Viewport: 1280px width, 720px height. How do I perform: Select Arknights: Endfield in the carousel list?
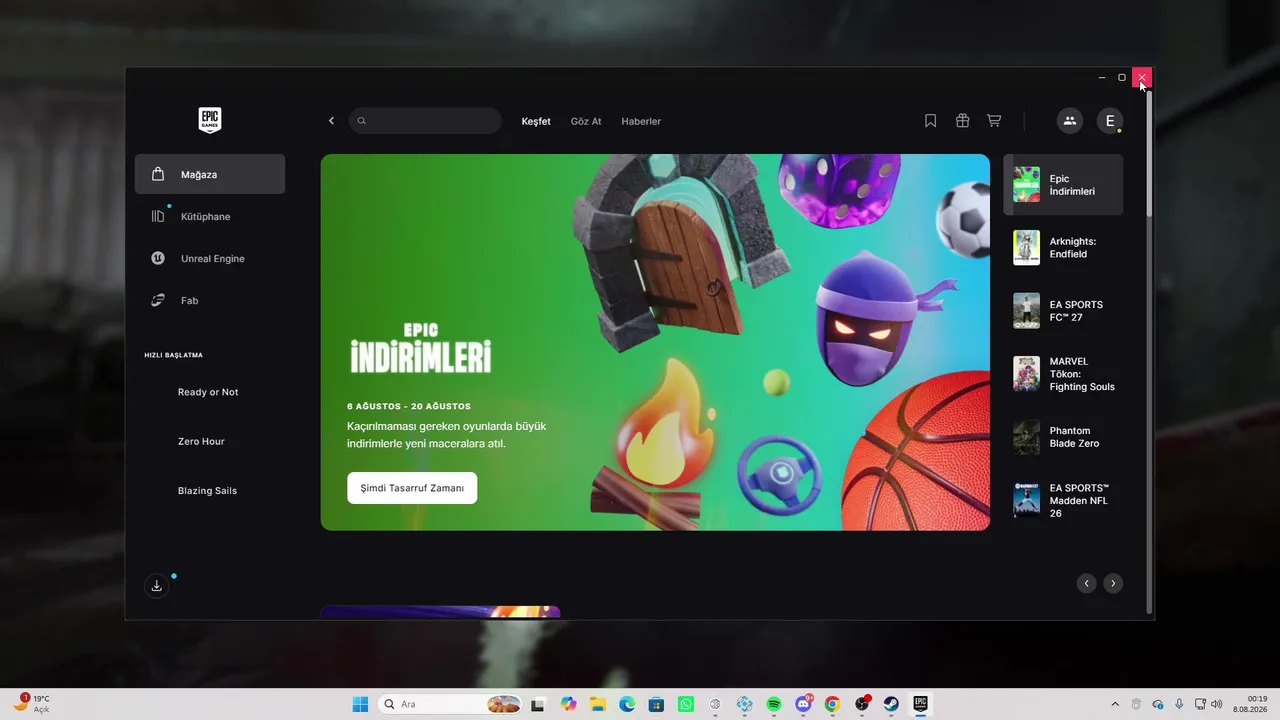click(1063, 248)
